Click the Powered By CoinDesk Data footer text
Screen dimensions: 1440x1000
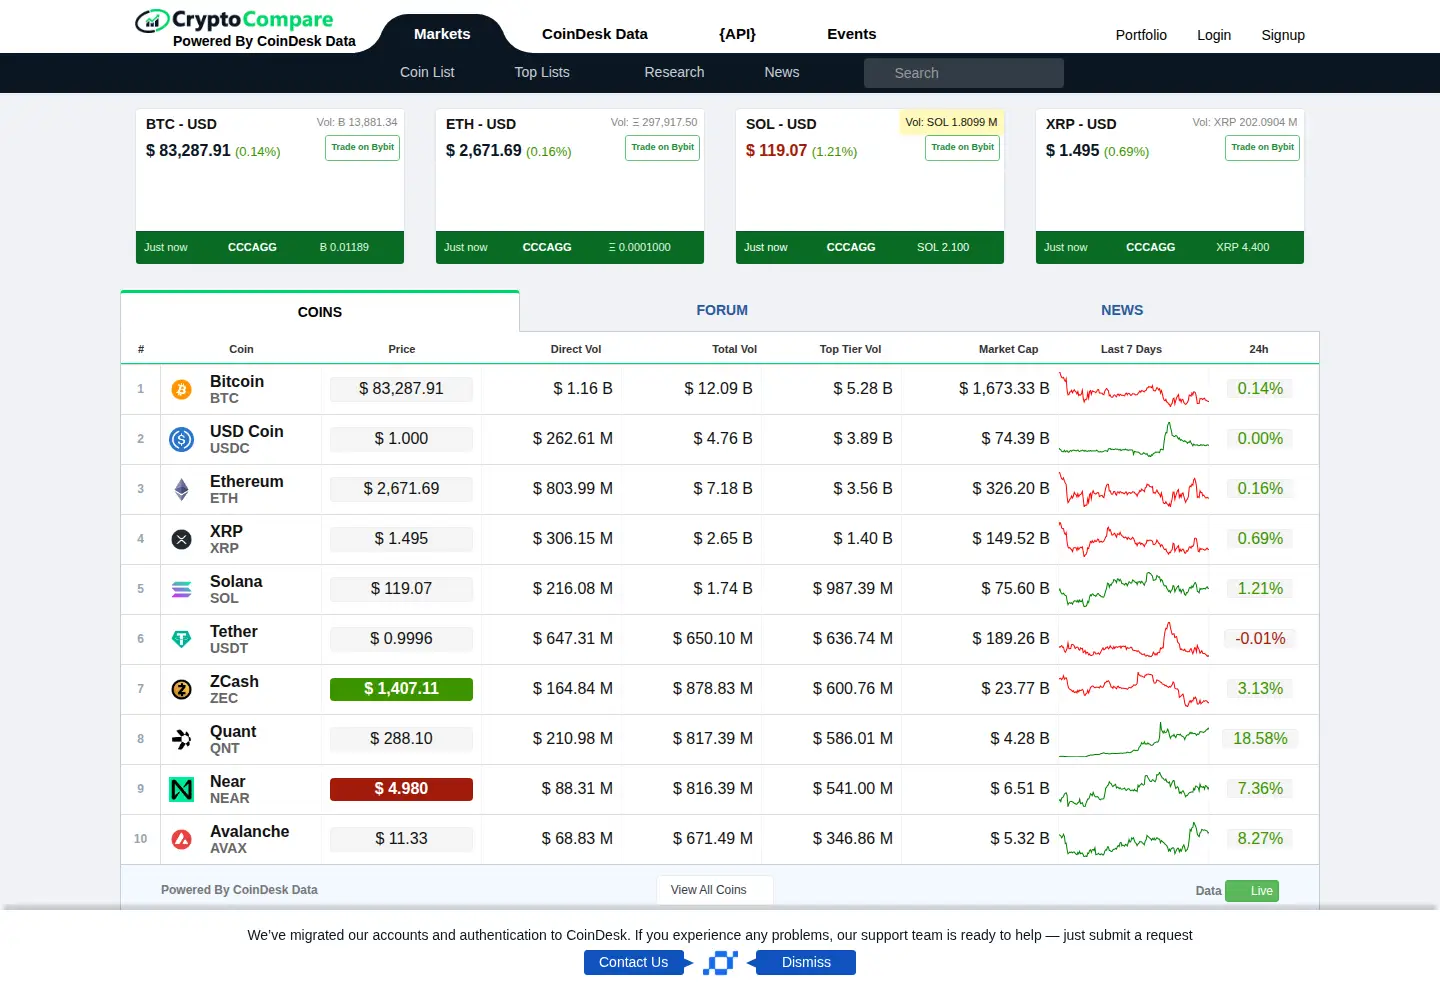tap(239, 890)
